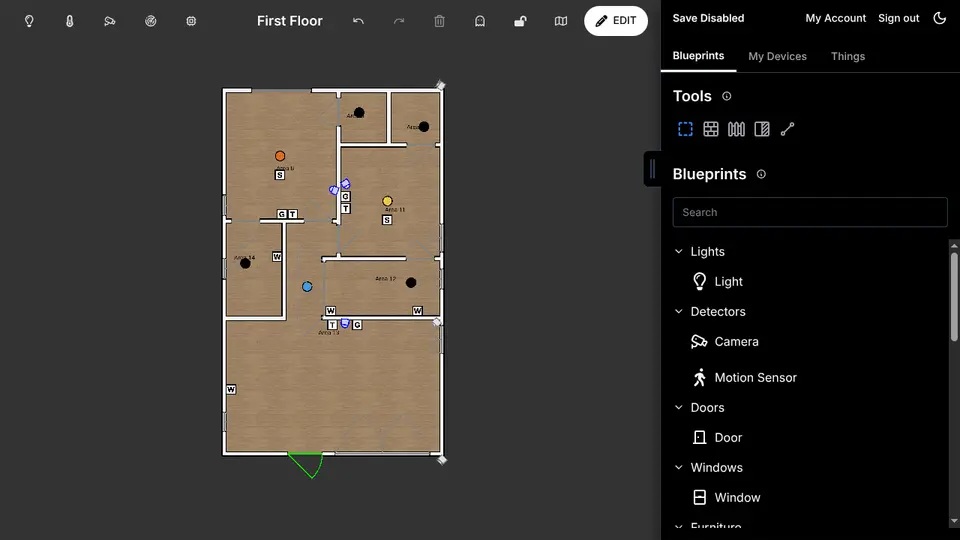
Task: Toggle EDIT mode button
Action: click(616, 21)
